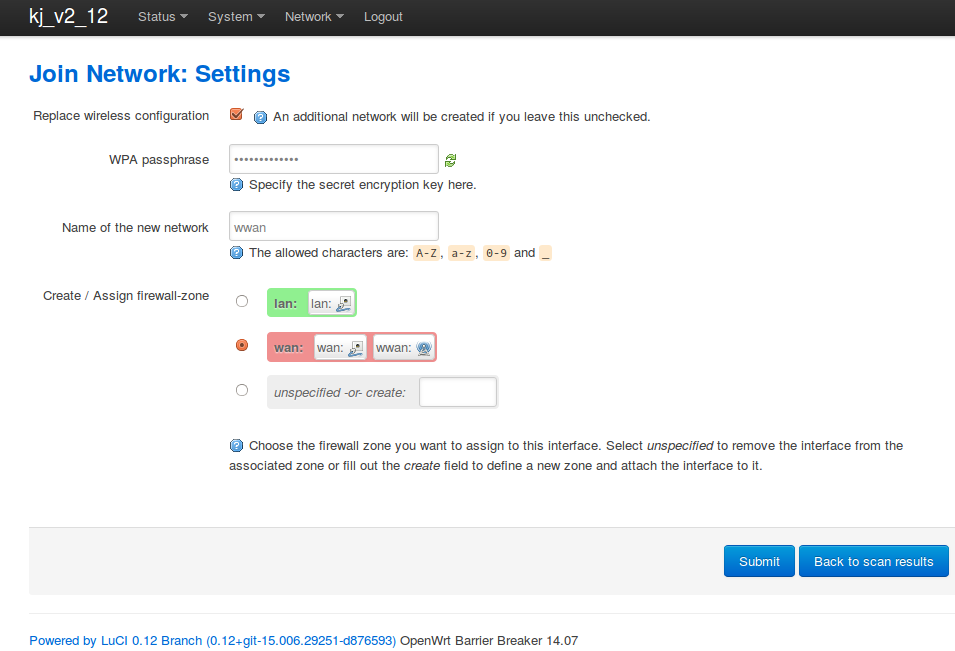
Task: Expand the System dropdown menu
Action: coord(236,17)
